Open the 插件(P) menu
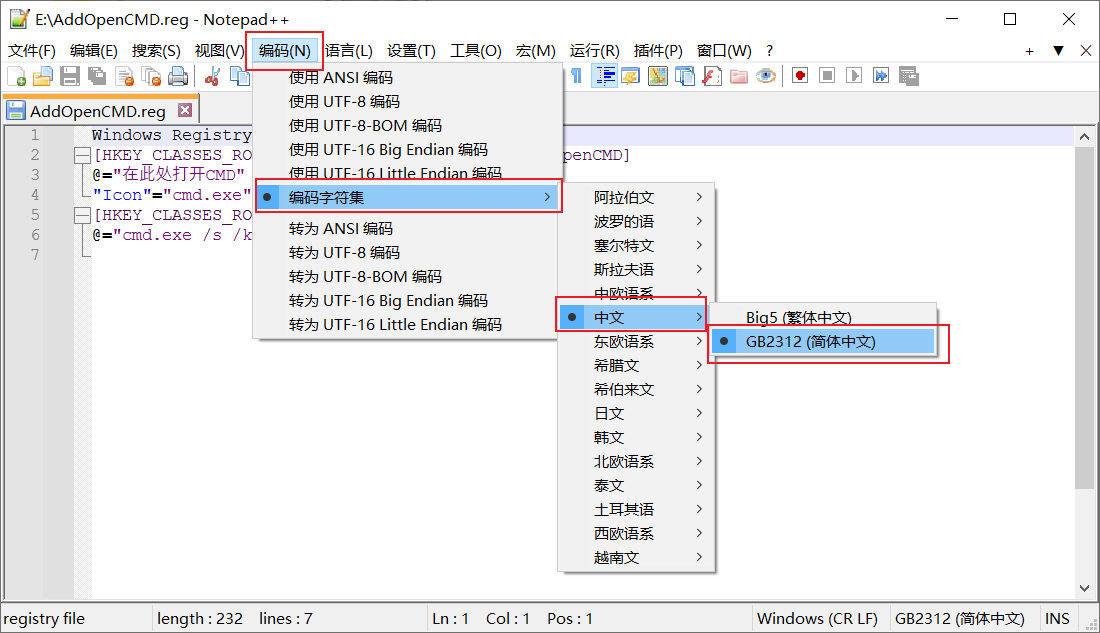 click(x=657, y=51)
